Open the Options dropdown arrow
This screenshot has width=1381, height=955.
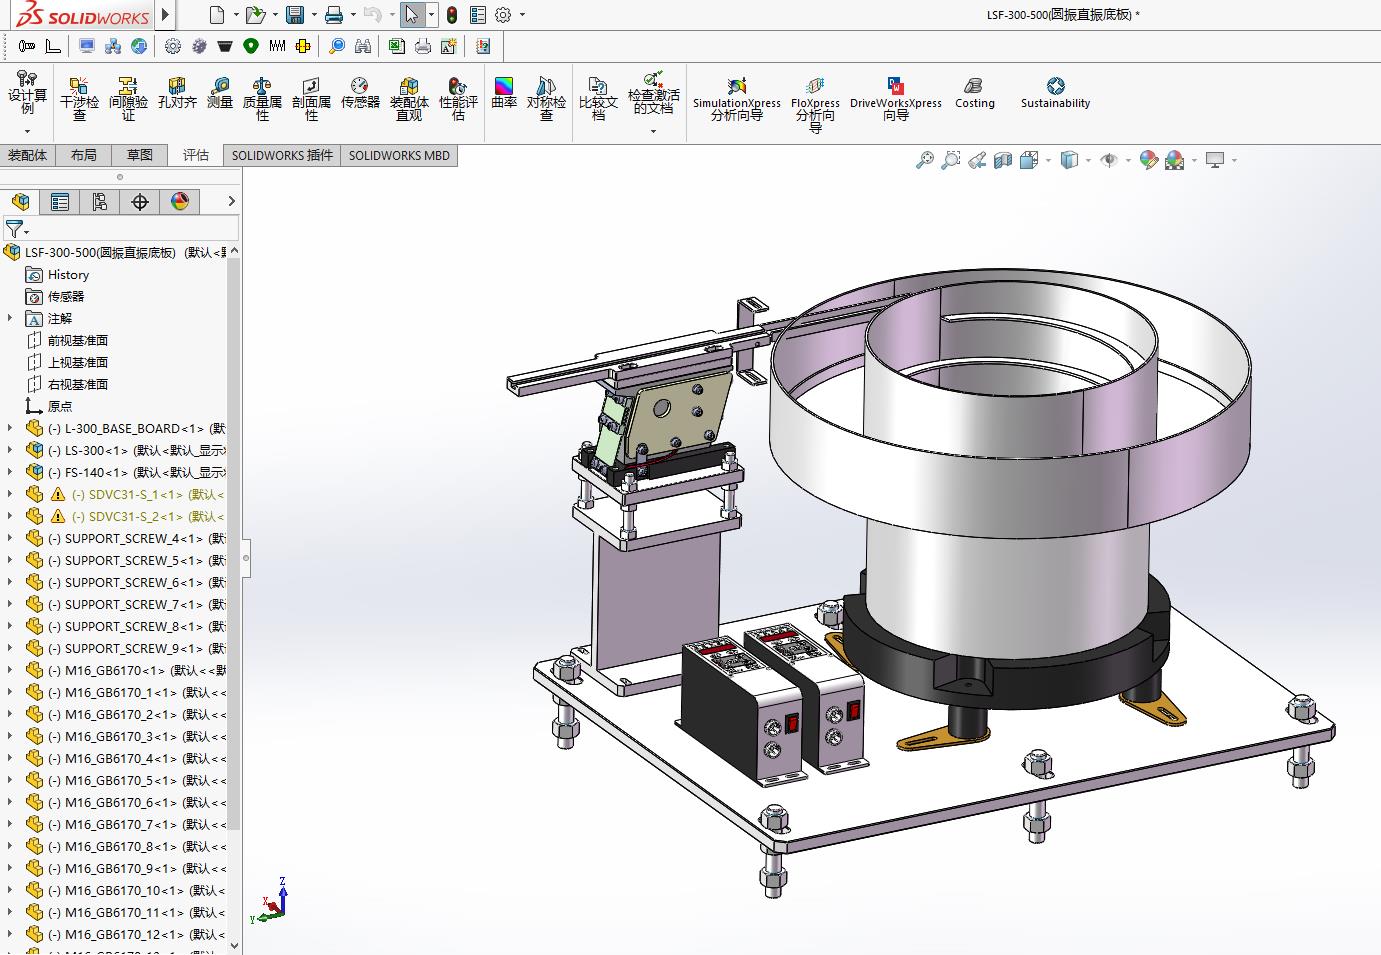coord(522,15)
